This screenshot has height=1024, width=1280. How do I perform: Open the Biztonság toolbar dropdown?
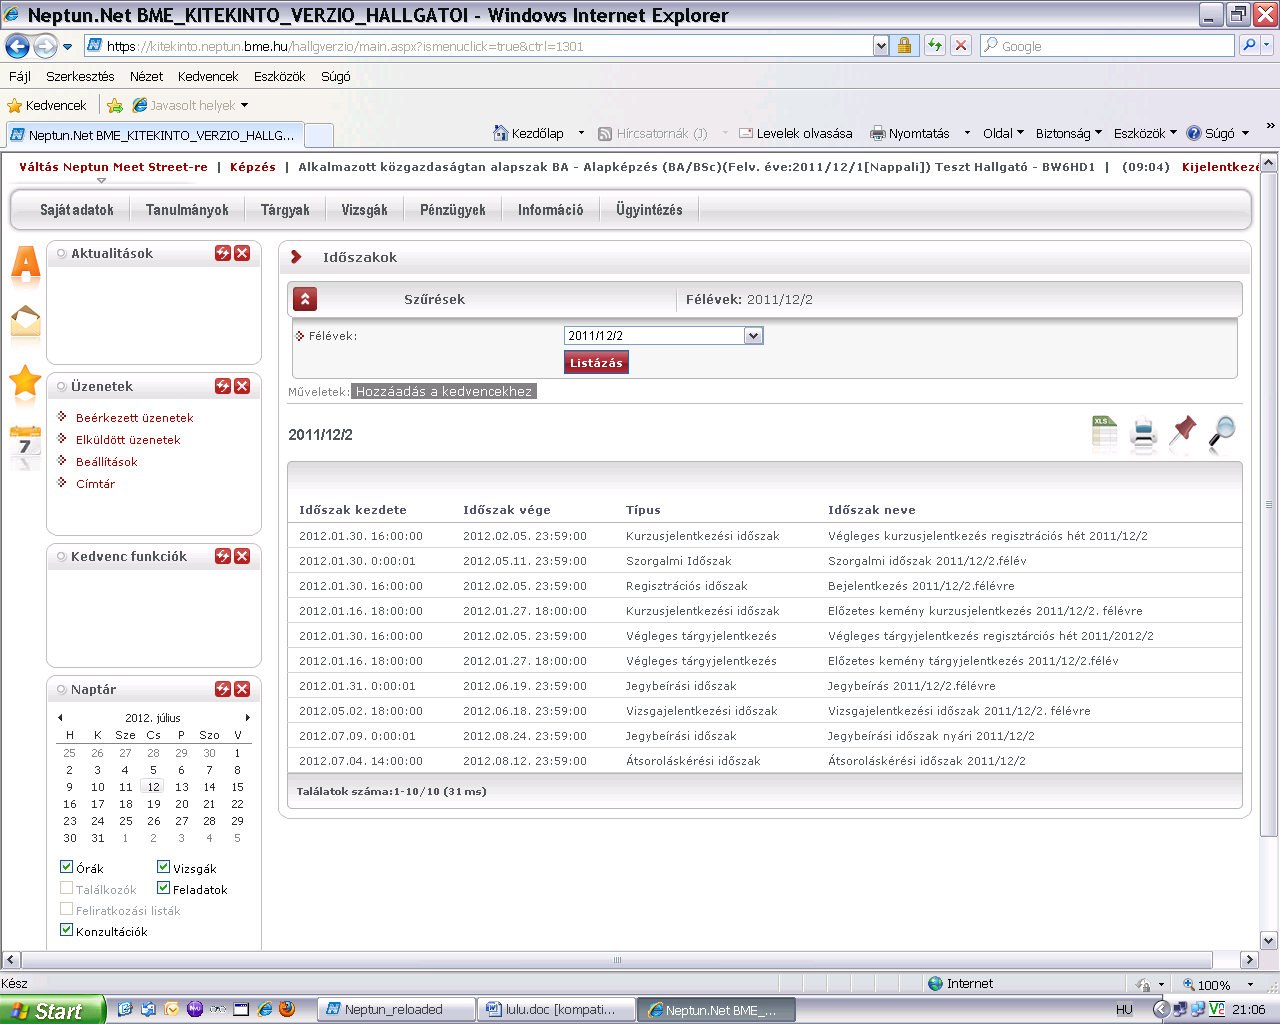[x=1068, y=133]
